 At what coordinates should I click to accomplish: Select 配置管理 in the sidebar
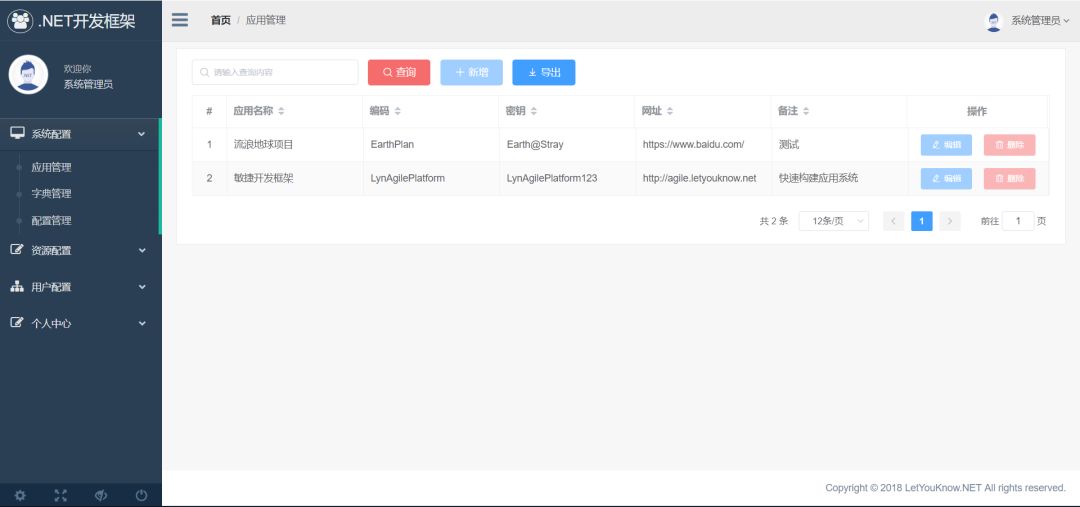point(51,221)
